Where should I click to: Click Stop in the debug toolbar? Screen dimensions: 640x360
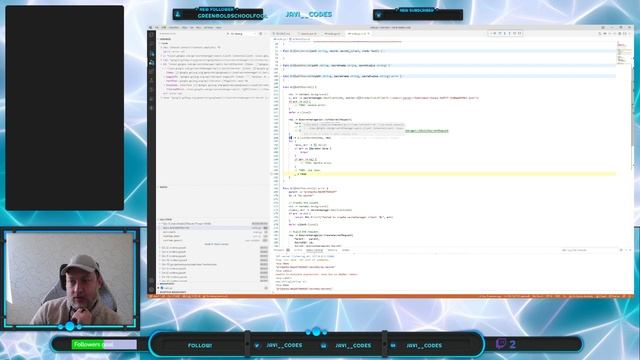[519, 33]
